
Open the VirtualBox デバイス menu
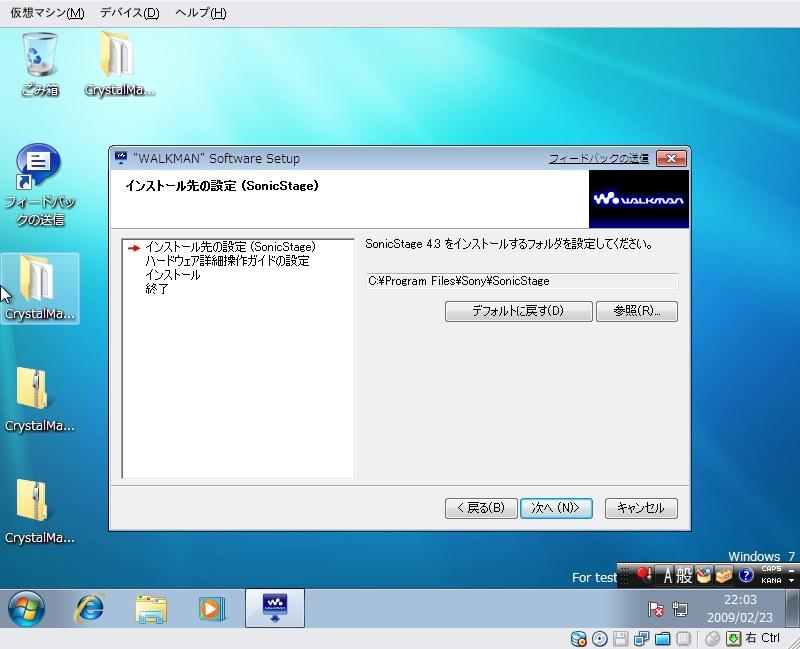pyautogui.click(x=129, y=13)
